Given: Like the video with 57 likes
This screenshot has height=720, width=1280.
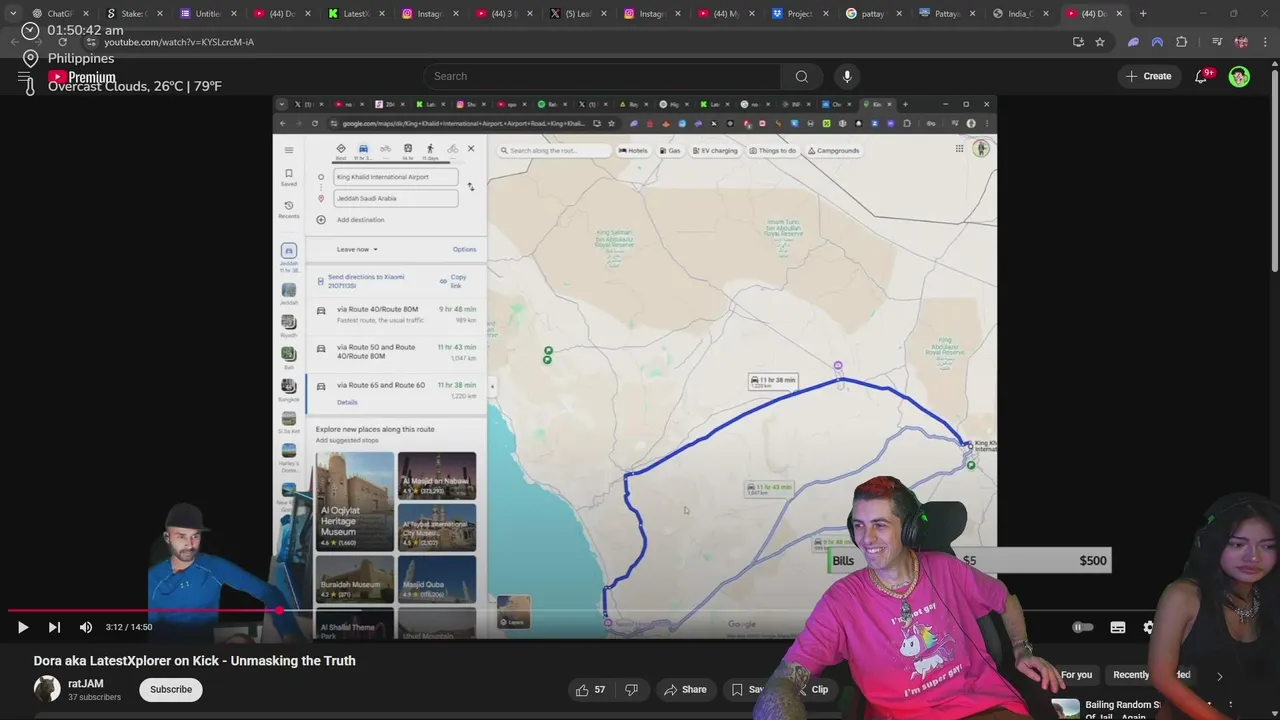Looking at the screenshot, I should tap(590, 689).
